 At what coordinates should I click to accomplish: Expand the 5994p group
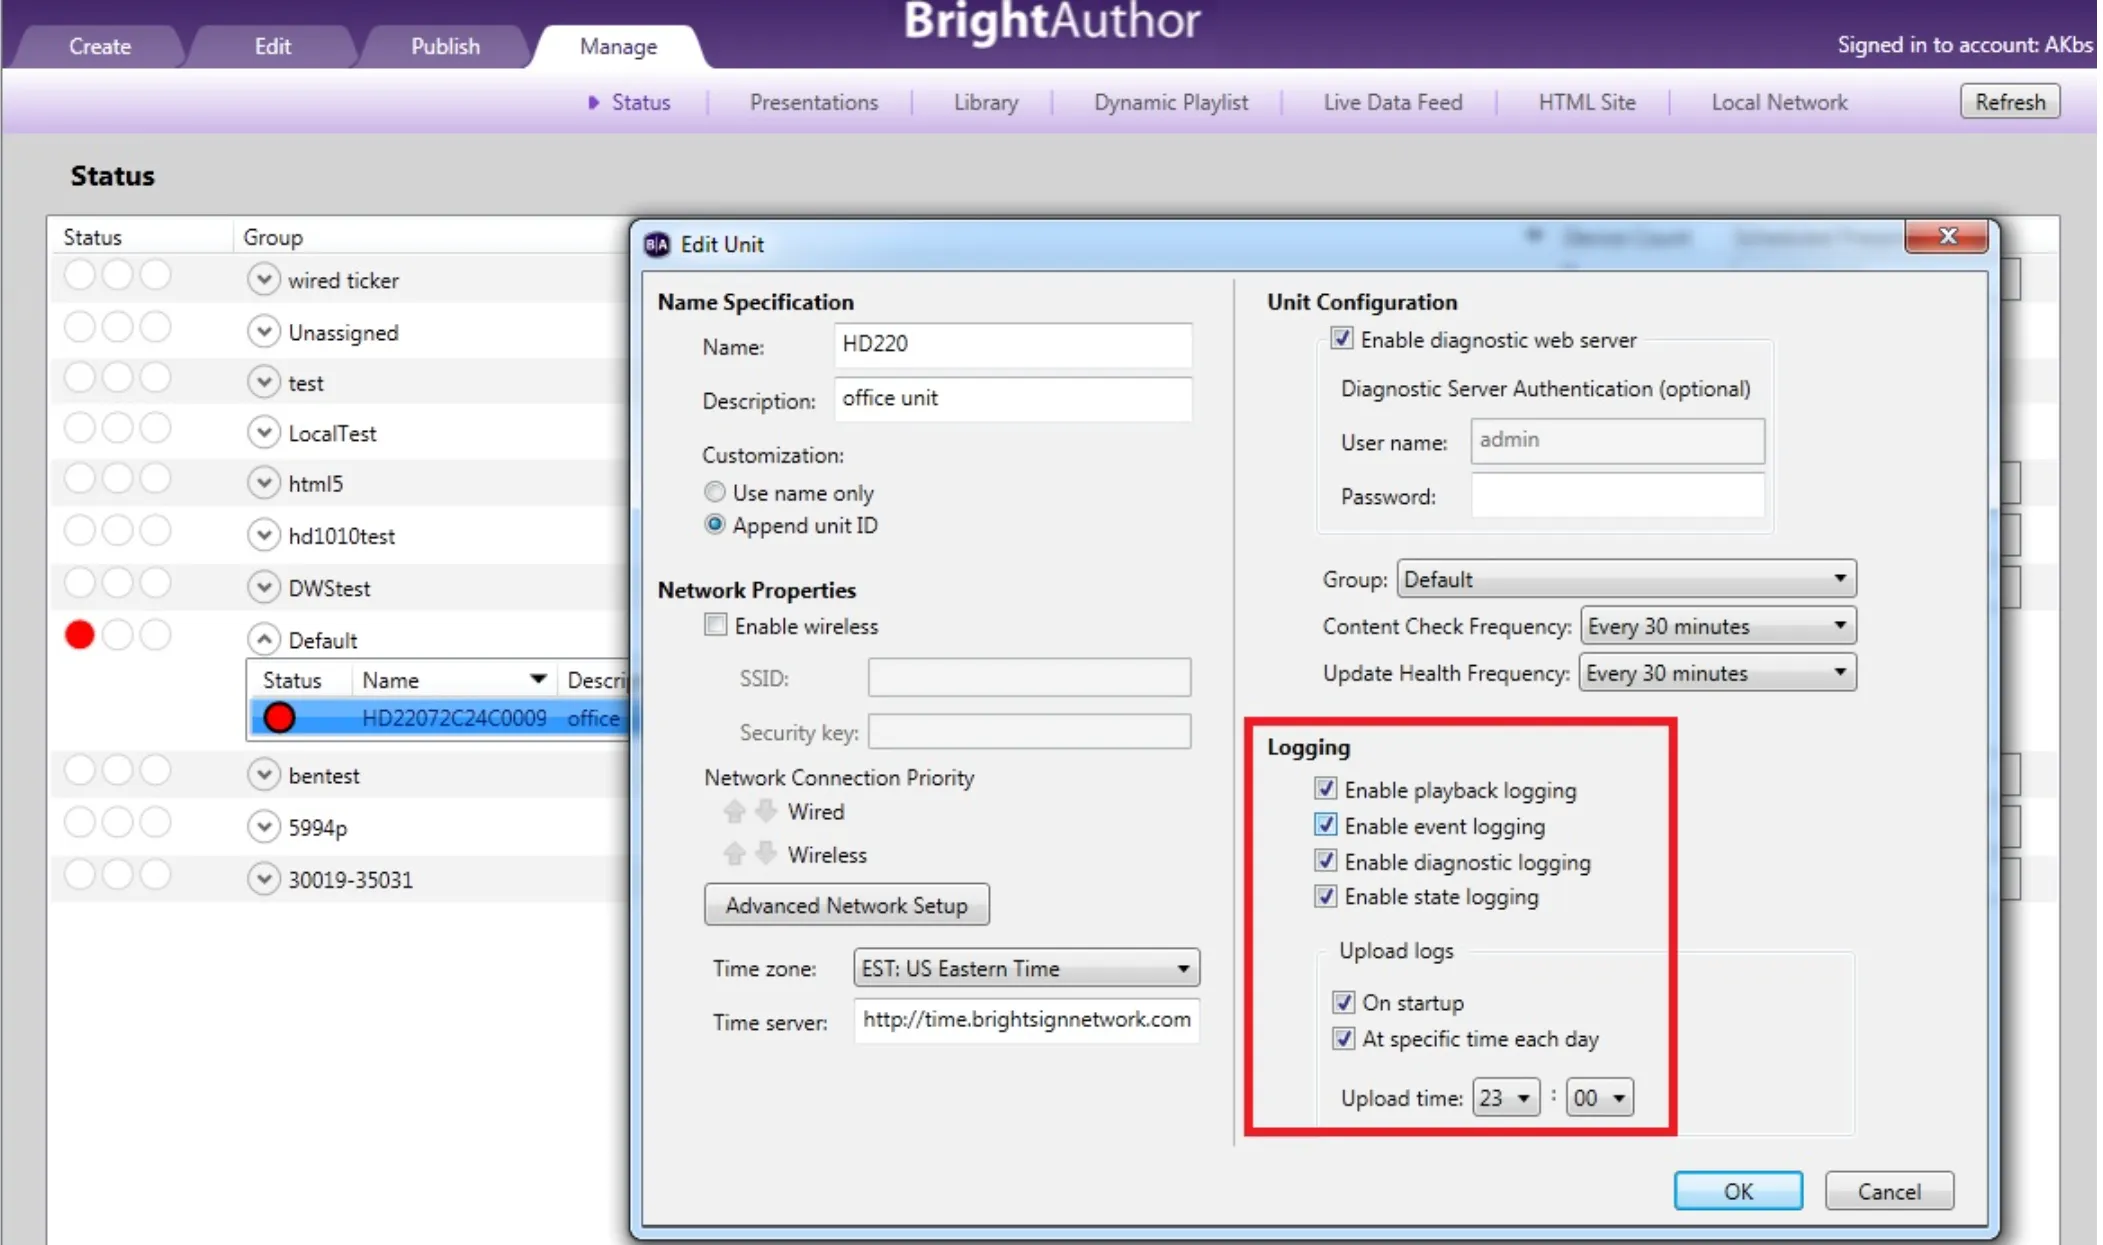click(263, 826)
